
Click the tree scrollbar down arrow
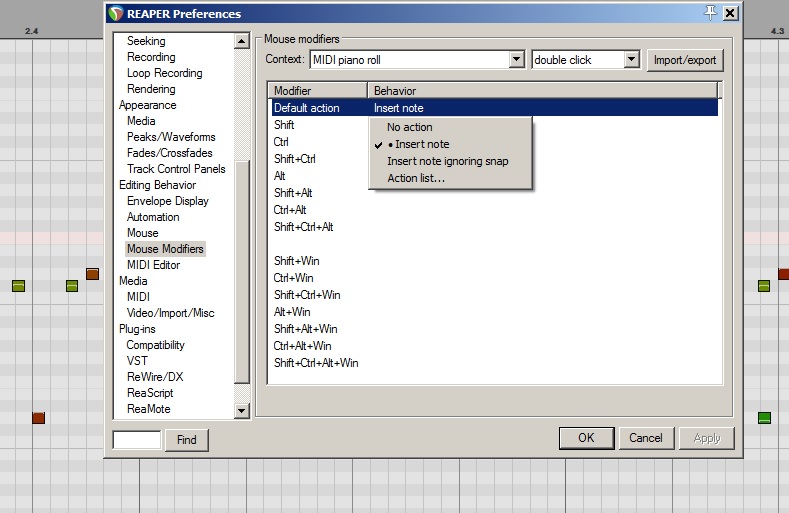242,411
